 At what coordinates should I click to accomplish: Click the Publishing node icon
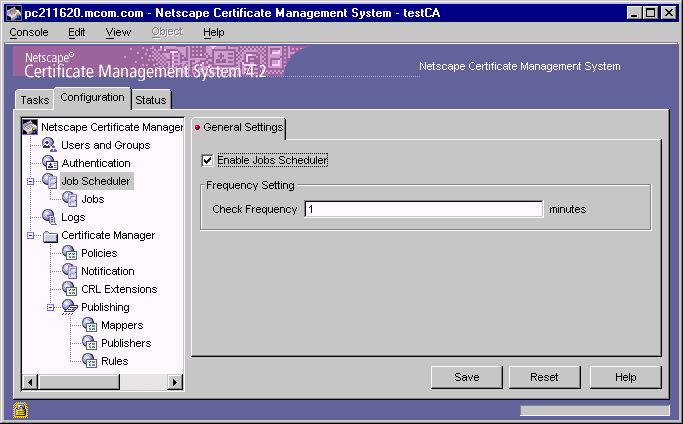pyautogui.click(x=70, y=307)
